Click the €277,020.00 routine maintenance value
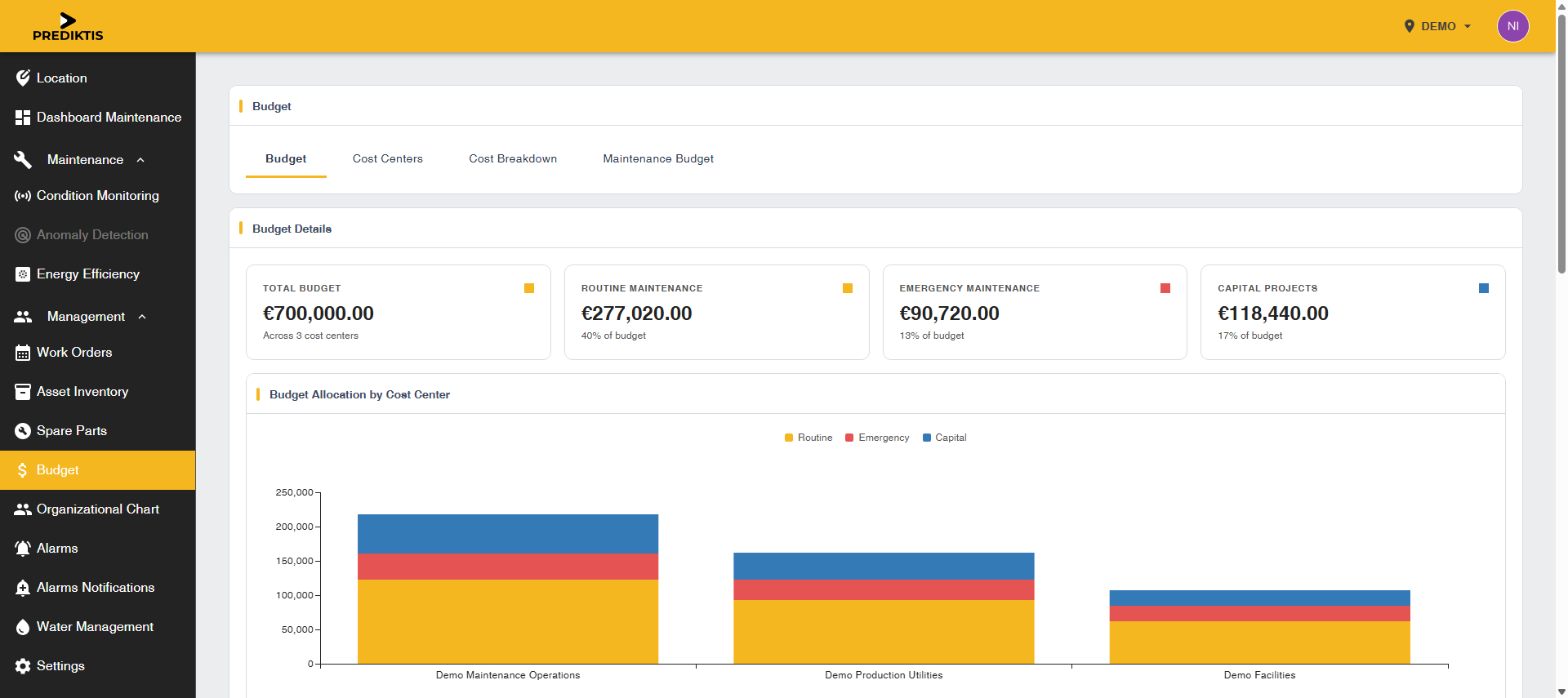The image size is (1568, 698). tap(636, 313)
